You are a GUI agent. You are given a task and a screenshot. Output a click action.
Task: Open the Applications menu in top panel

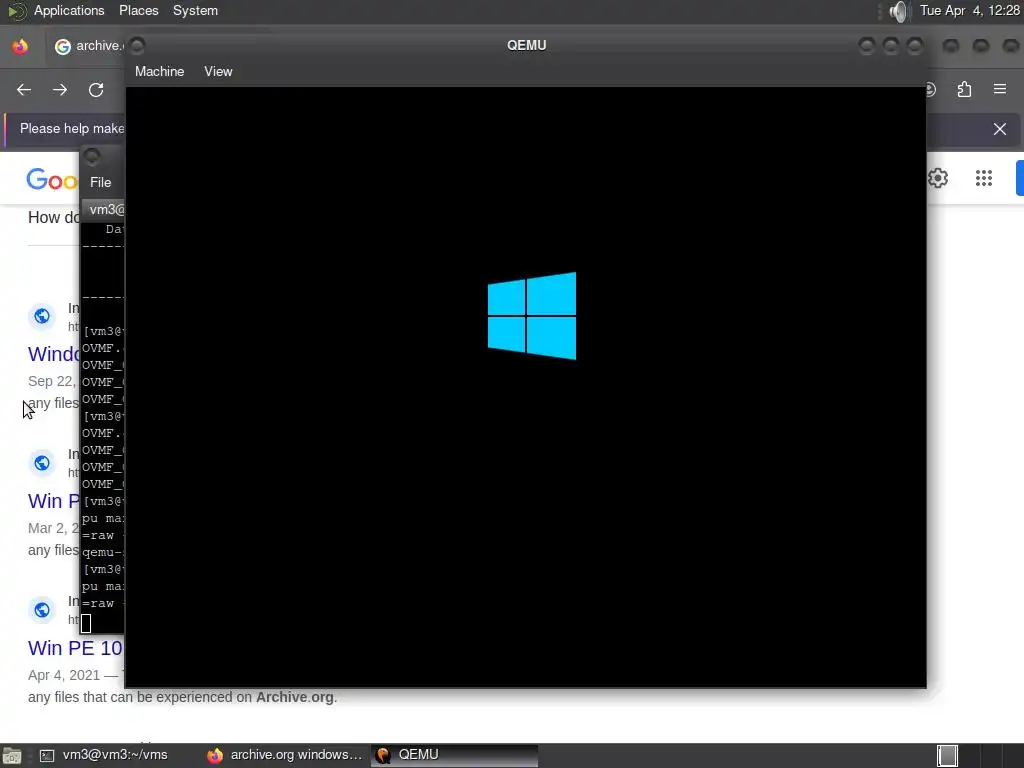69,10
